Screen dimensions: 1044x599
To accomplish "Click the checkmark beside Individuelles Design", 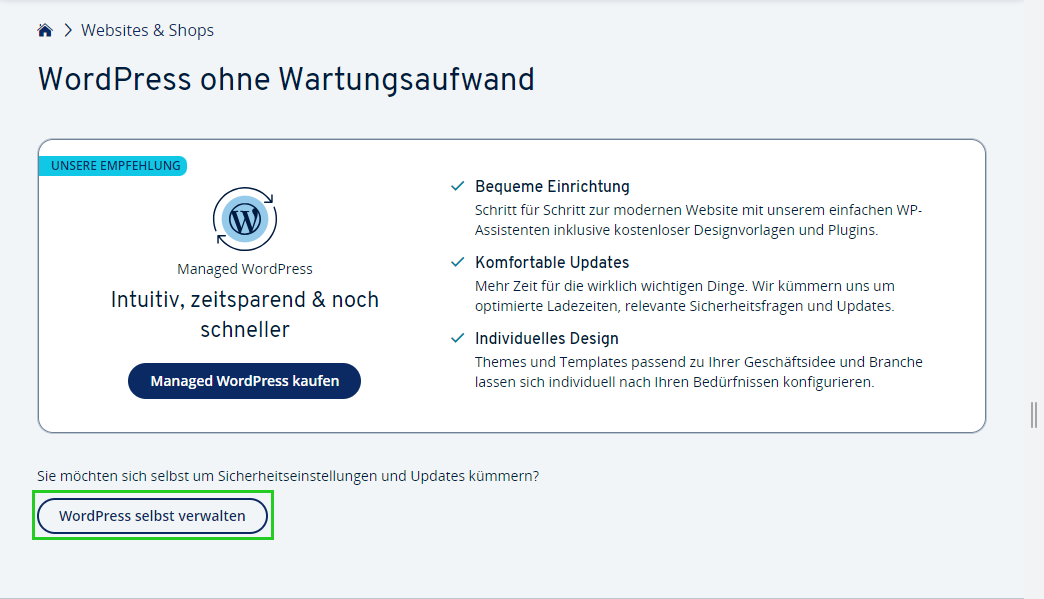I will tap(458, 337).
